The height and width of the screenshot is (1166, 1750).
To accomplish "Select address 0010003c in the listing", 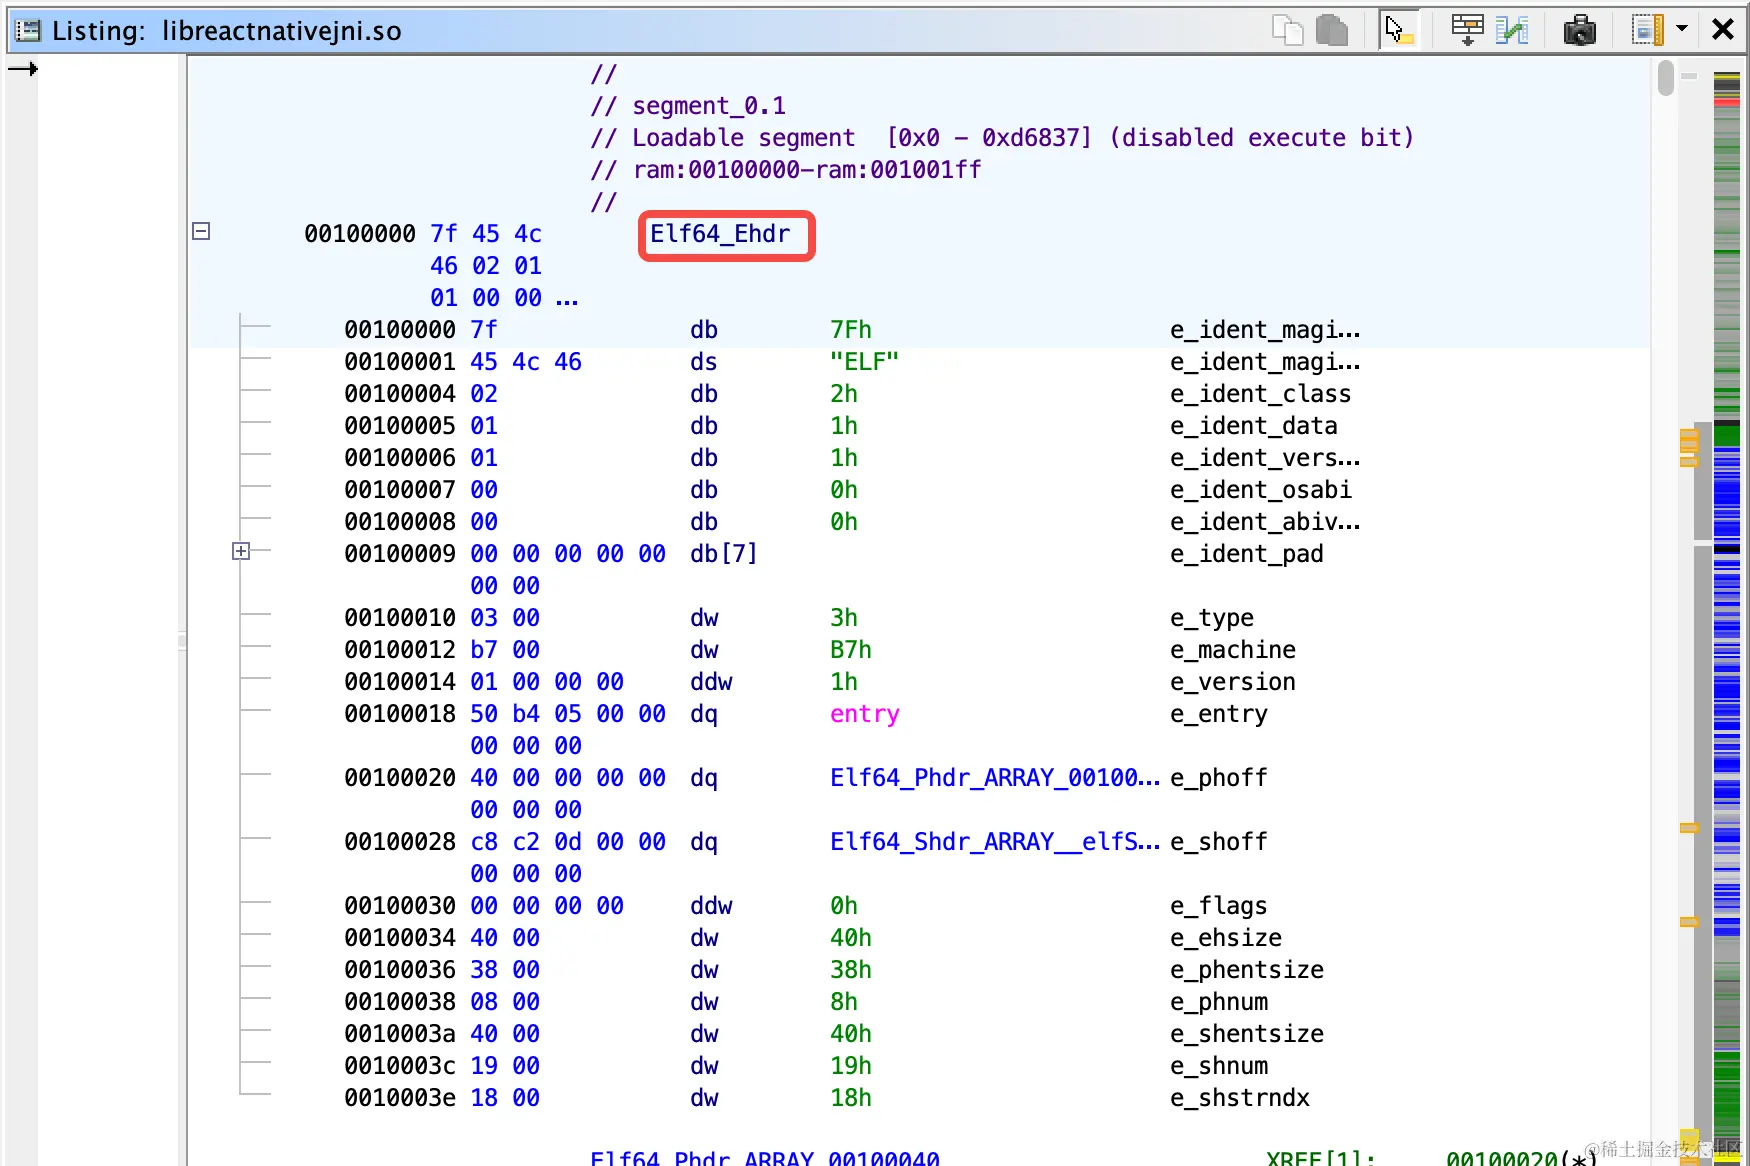I will click(x=400, y=1066).
